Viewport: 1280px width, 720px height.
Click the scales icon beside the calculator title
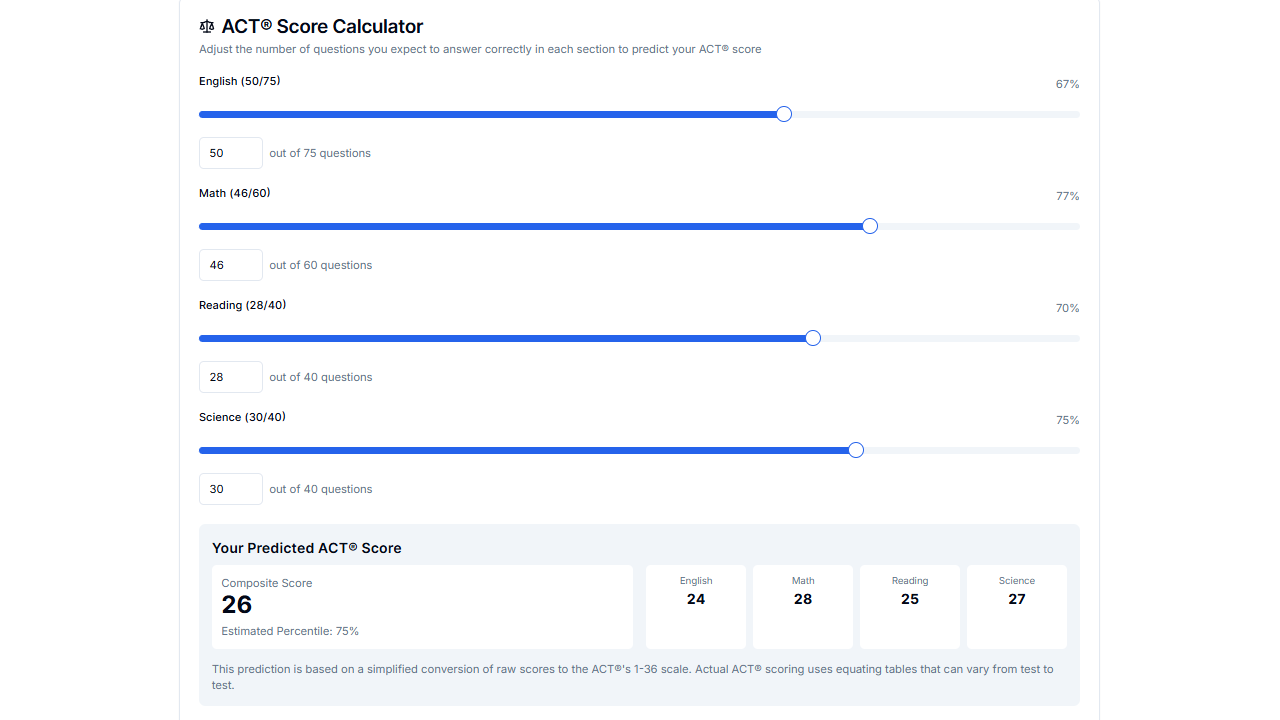coord(206,26)
